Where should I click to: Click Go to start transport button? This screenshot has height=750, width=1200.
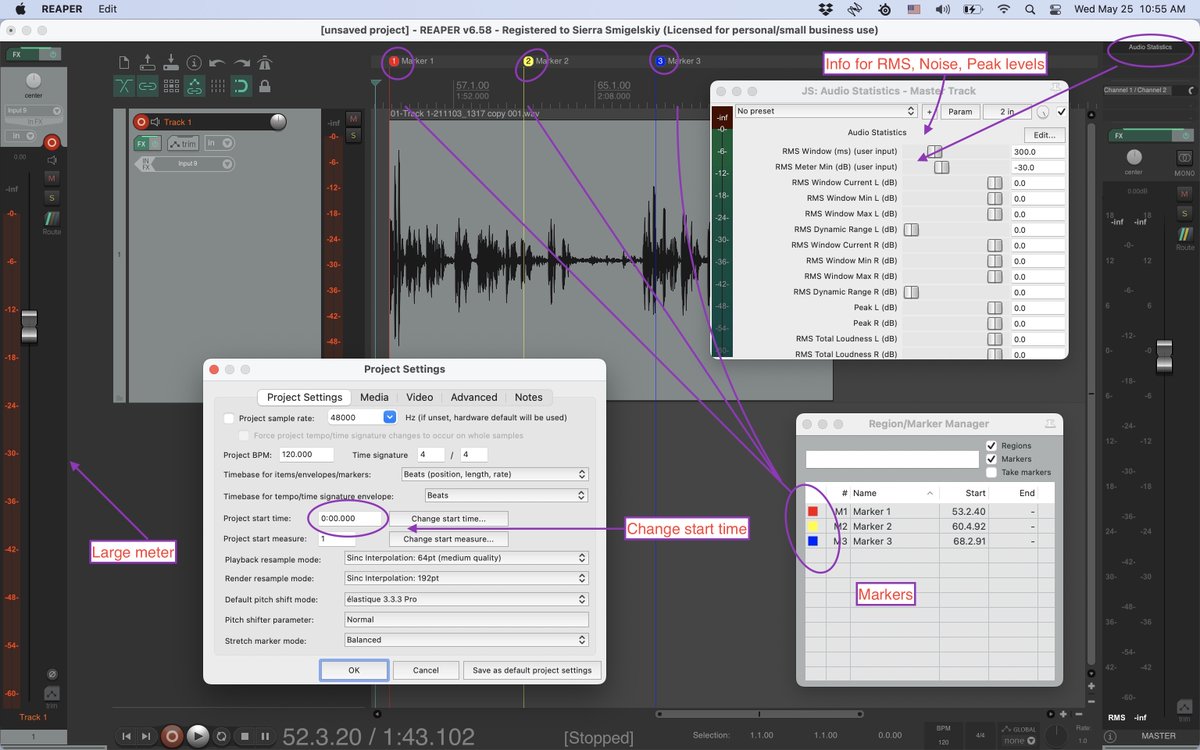click(x=127, y=736)
